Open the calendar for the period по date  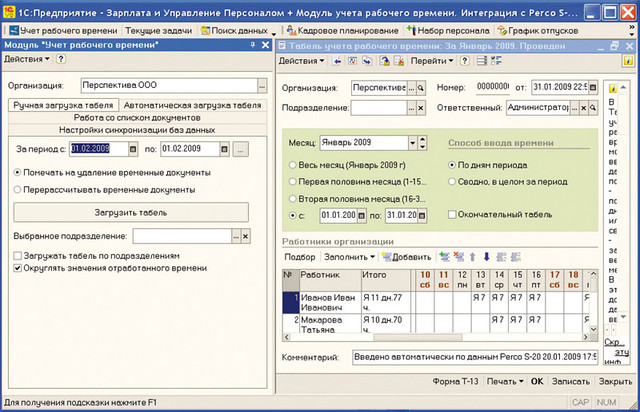tap(224, 149)
